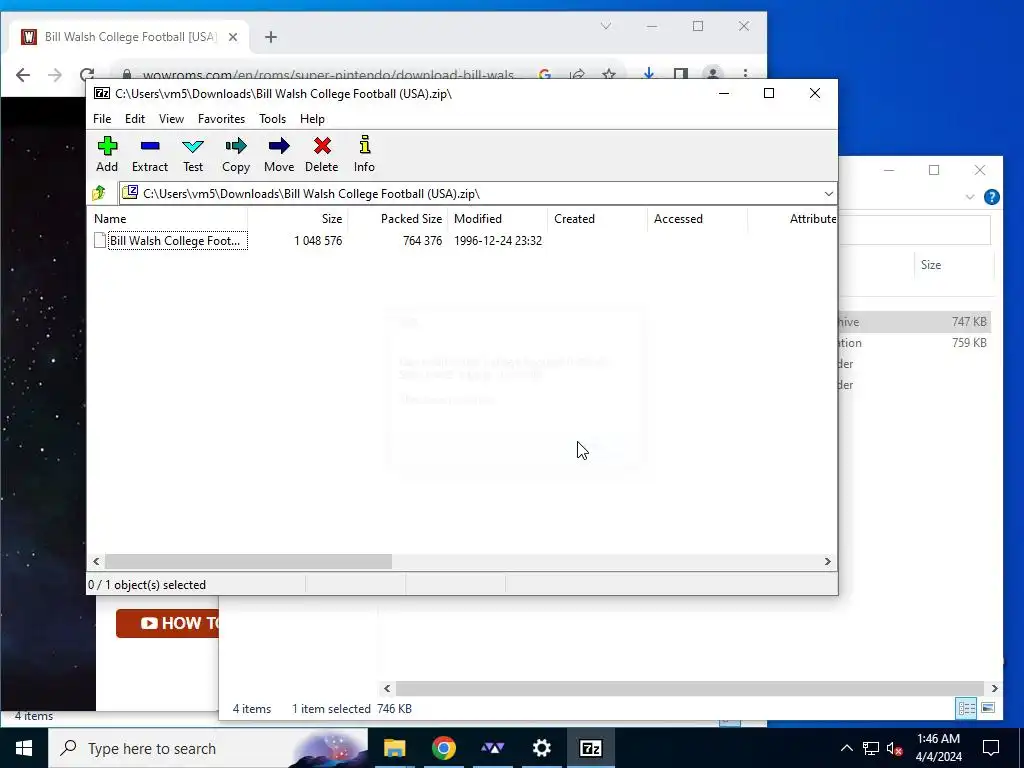Image resolution: width=1024 pixels, height=768 pixels.
Task: Open the Windows Start menu
Action: point(24,748)
